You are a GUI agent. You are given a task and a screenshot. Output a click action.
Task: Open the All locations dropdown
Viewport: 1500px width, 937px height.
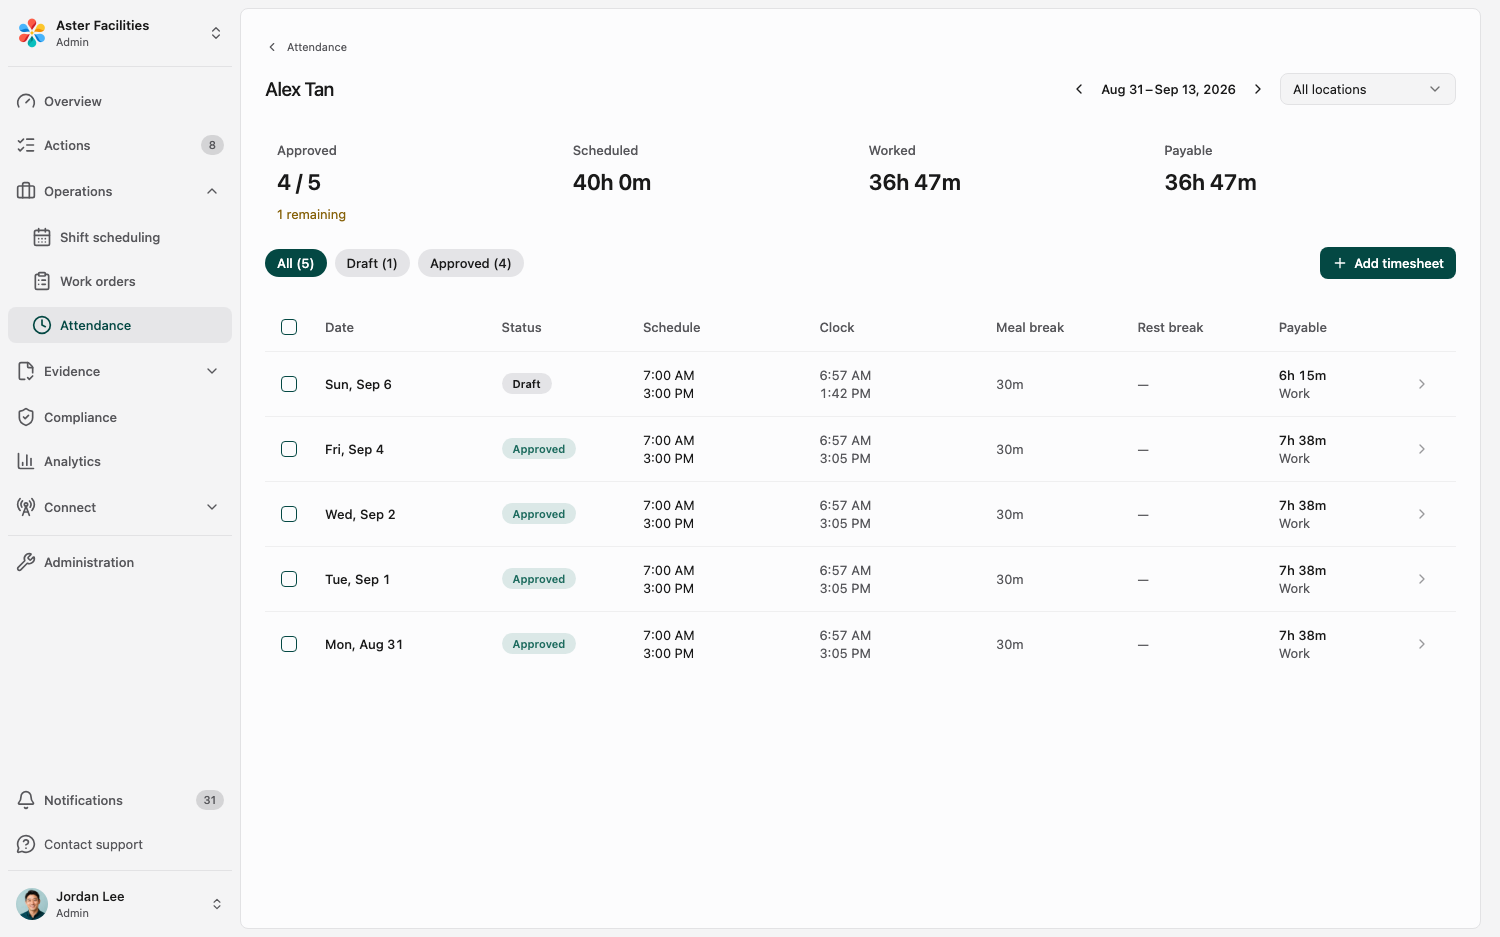(x=1367, y=89)
